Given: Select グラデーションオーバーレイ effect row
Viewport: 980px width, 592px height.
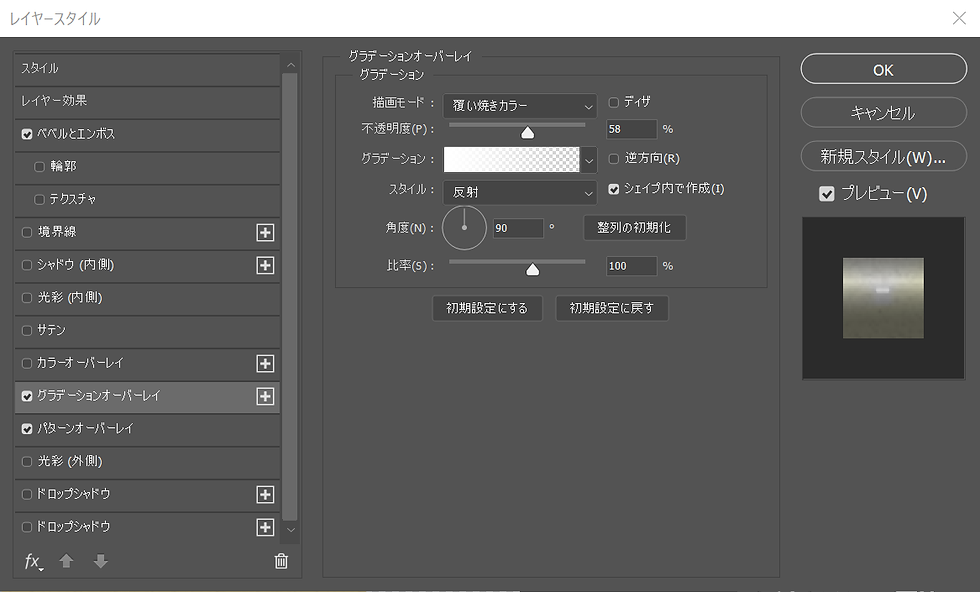Looking at the screenshot, I should 147,396.
